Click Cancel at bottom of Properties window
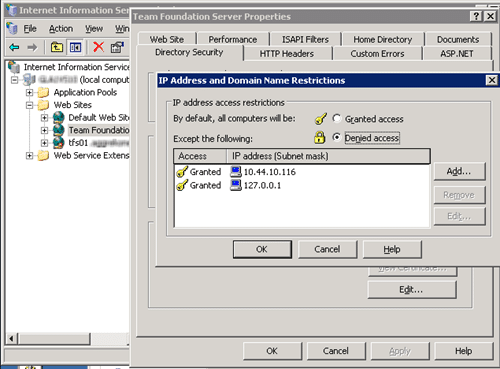The height and width of the screenshot is (369, 500). (x=336, y=351)
